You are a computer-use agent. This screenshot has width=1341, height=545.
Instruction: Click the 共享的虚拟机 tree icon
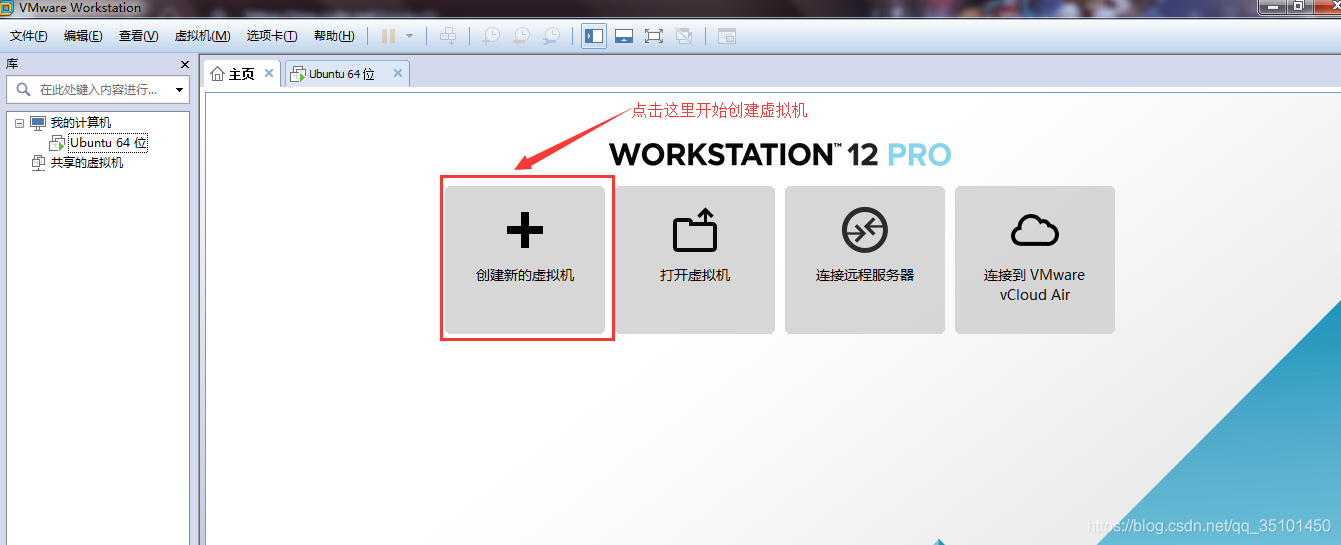click(x=38, y=163)
